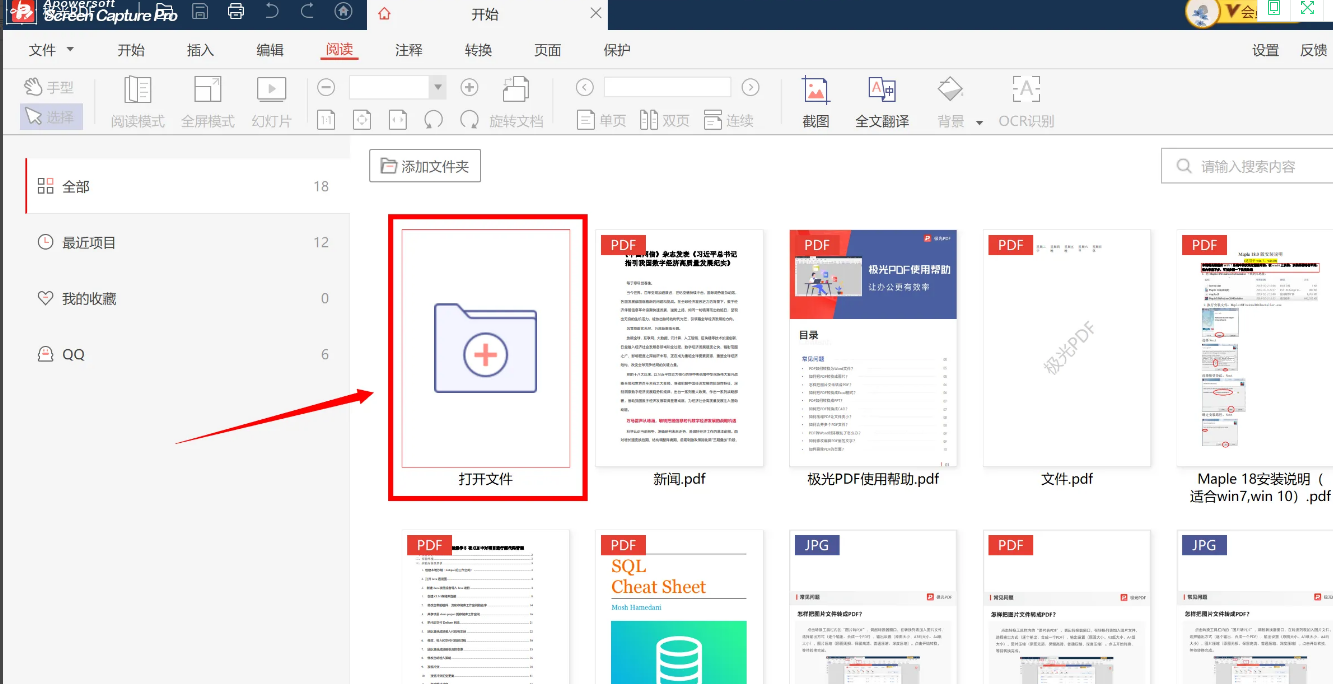Image resolution: width=1333 pixels, height=684 pixels.
Task: Switch to 双页 double page view
Action: tap(664, 120)
